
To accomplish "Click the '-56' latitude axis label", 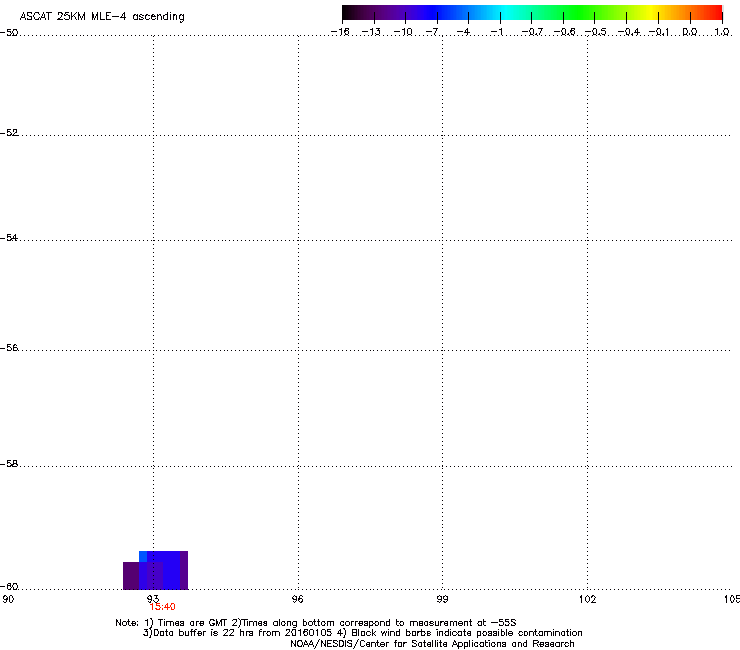I will [8, 348].
